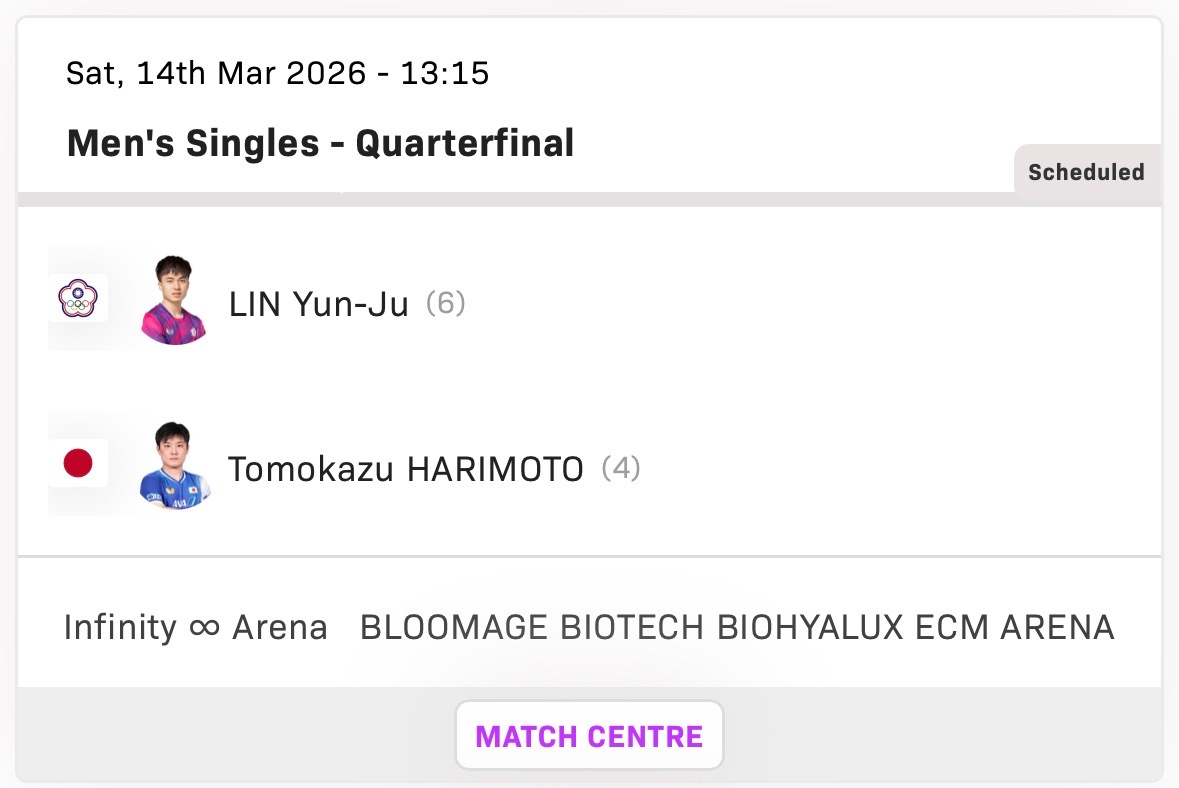Click the Chinese Taipei flag icon

coord(78,298)
